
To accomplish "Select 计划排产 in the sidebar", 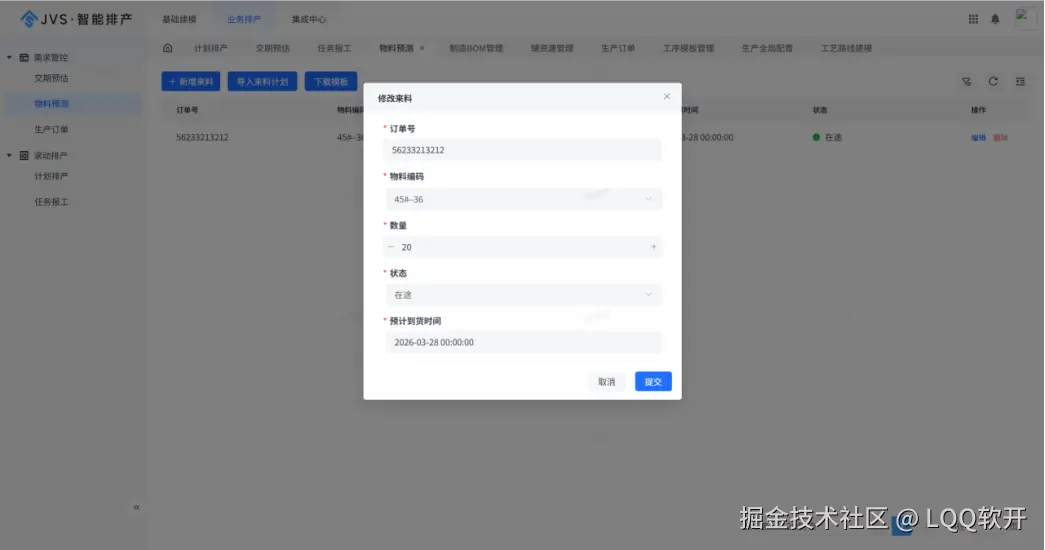I will pyautogui.click(x=51, y=176).
